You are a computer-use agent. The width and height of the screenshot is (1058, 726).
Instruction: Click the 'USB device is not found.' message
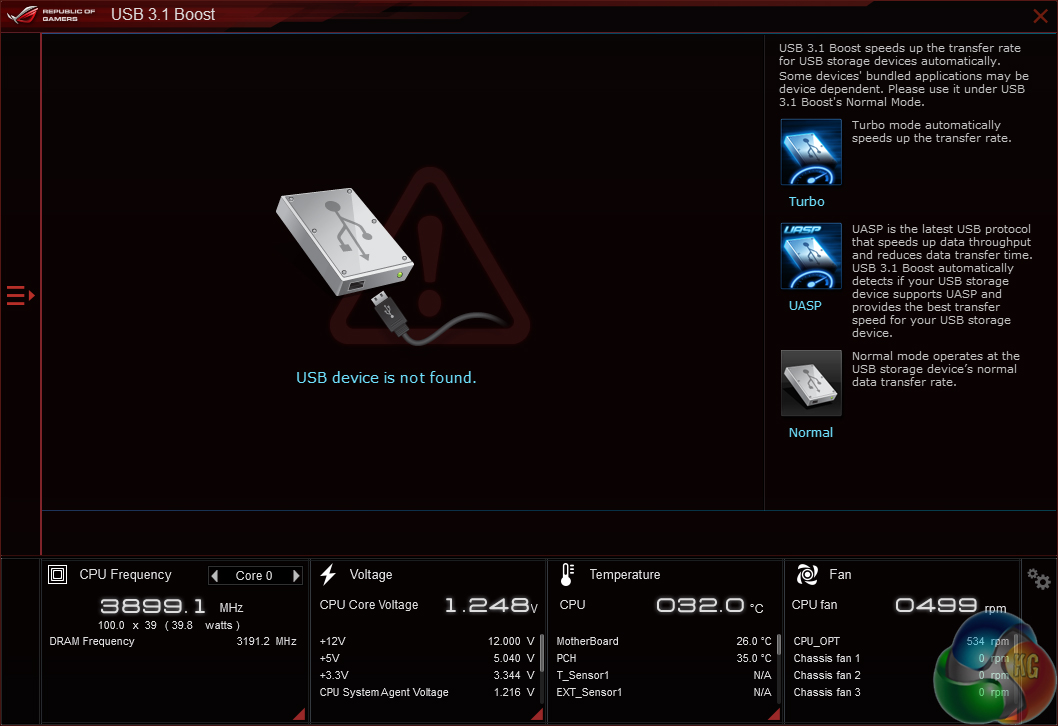[386, 378]
